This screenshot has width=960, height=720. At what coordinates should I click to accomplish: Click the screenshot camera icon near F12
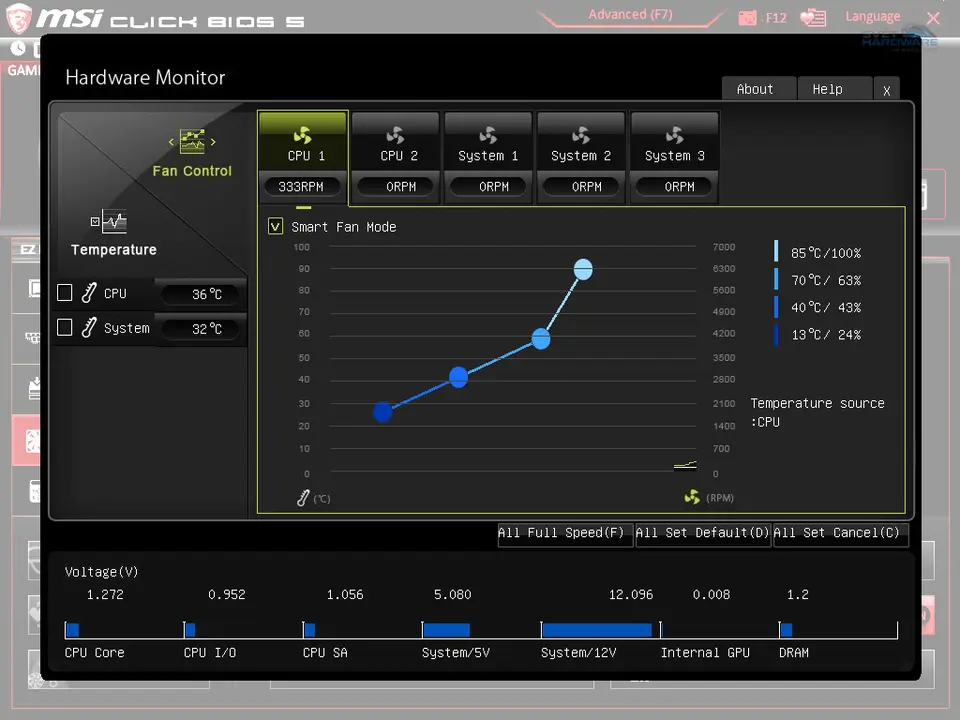748,17
